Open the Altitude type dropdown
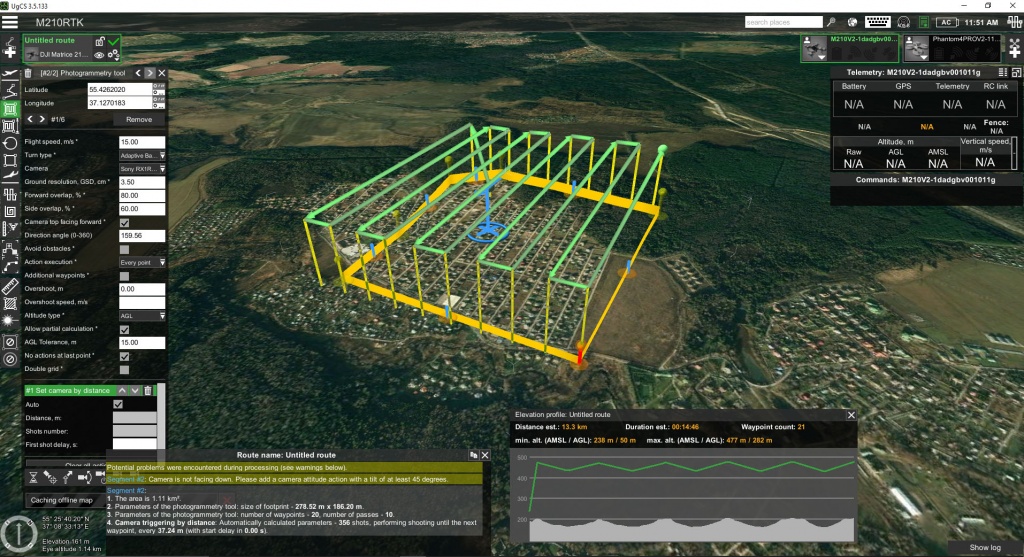Screen dimensions: 1024x557 (142, 315)
